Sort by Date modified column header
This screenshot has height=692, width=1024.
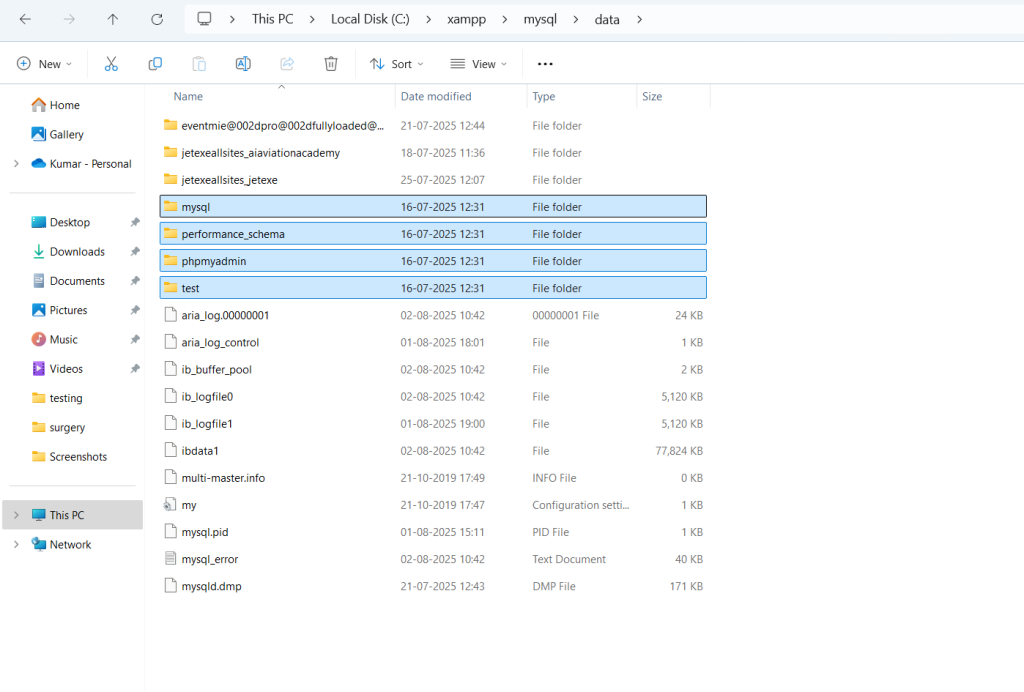tap(436, 97)
